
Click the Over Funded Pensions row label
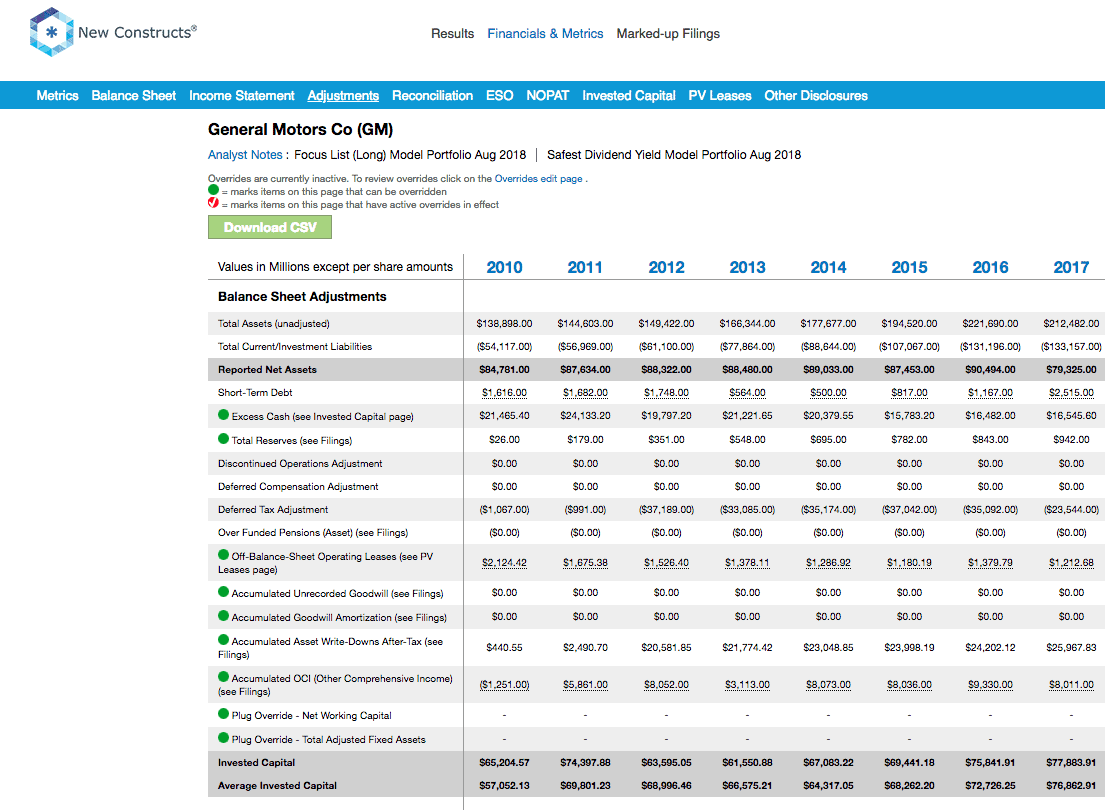coord(313,533)
